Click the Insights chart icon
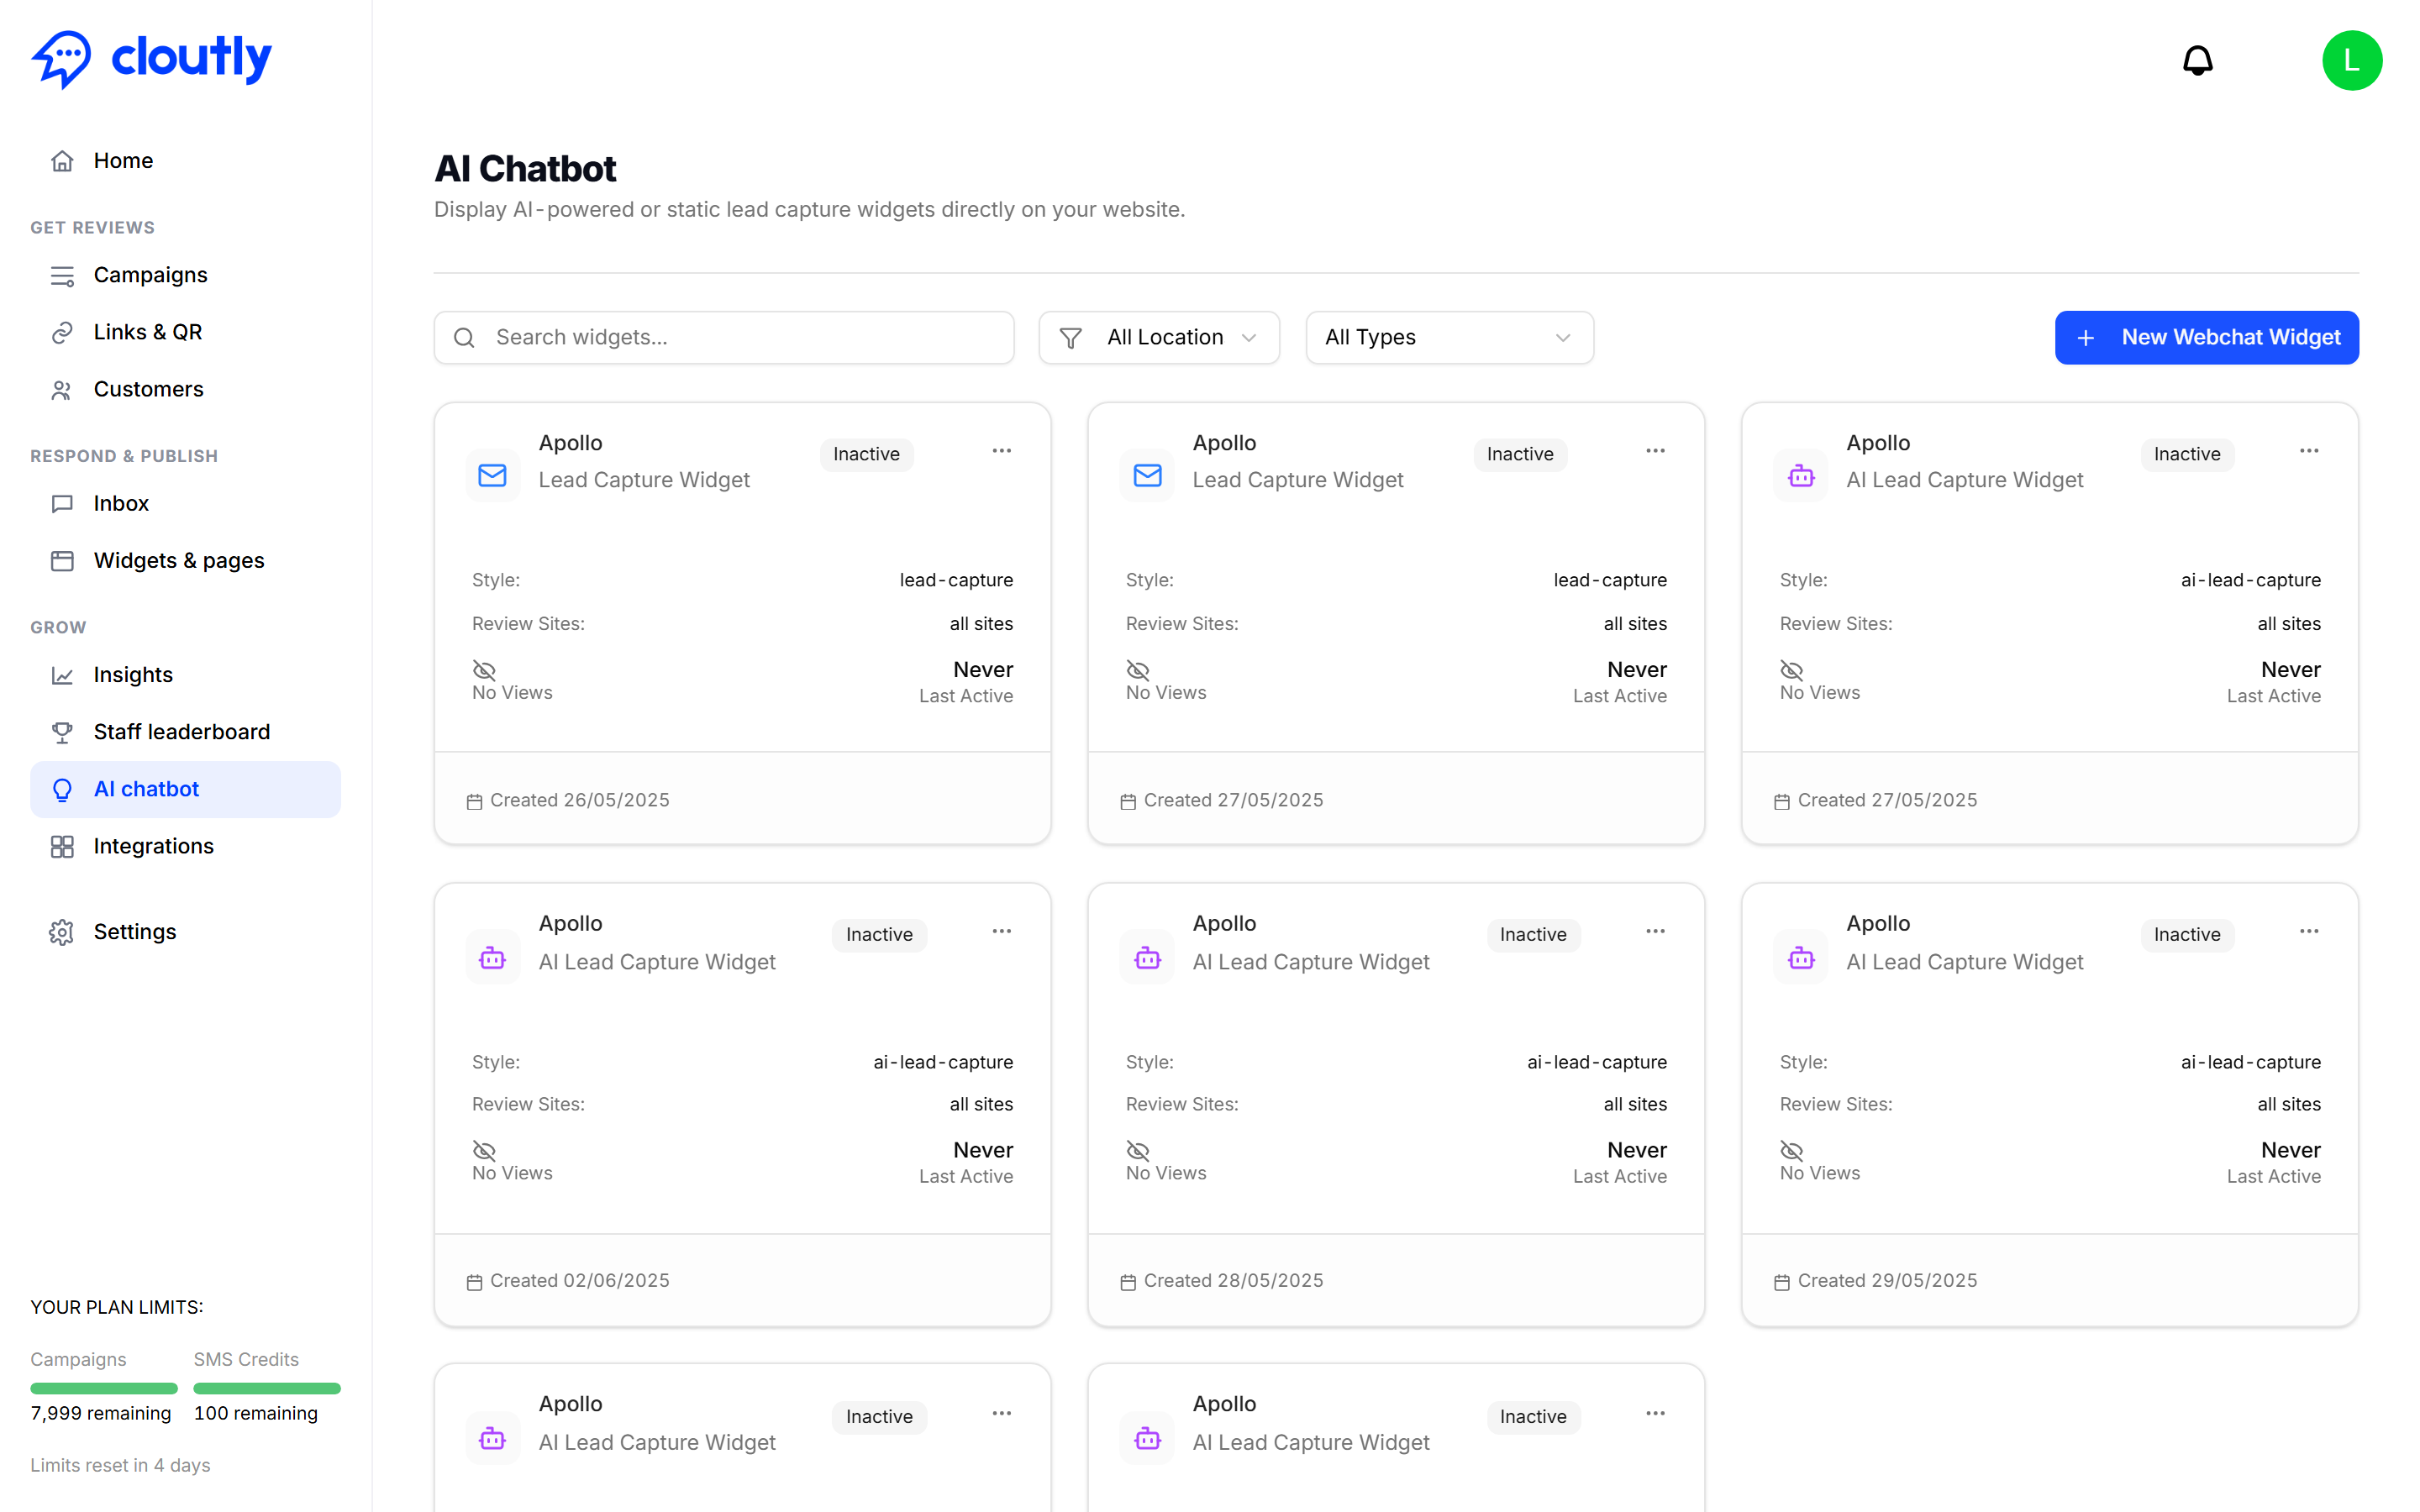Image resolution: width=2420 pixels, height=1512 pixels. (x=62, y=675)
